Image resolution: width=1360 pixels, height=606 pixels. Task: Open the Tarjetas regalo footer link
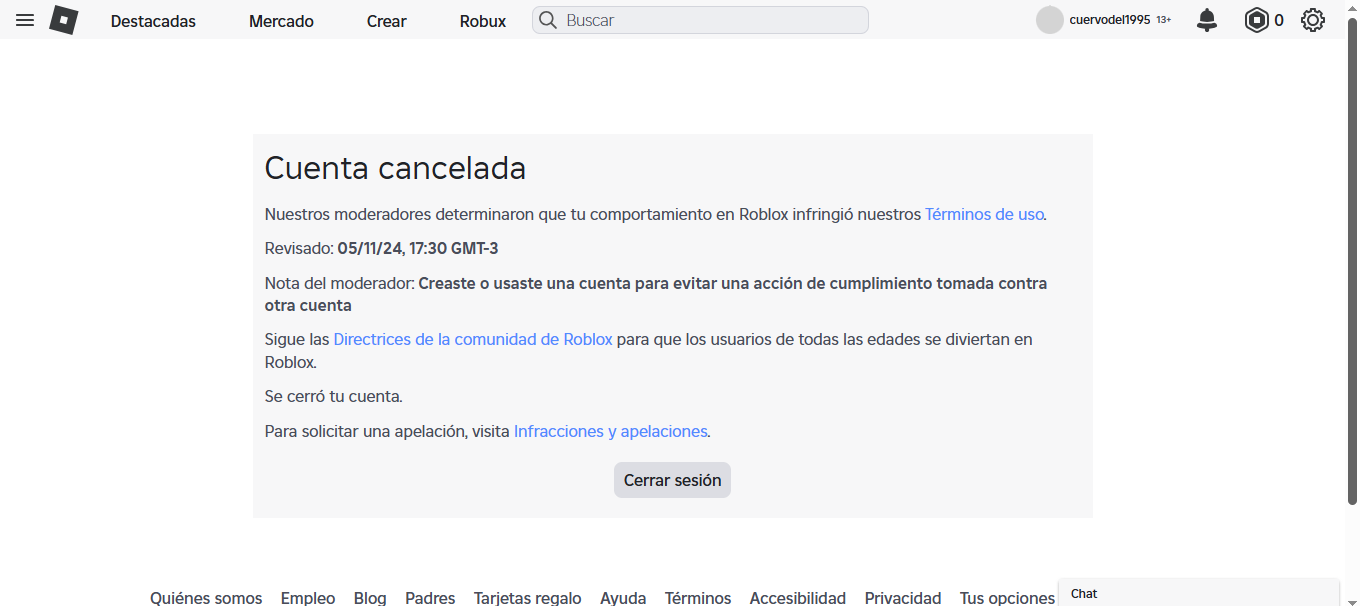click(x=528, y=598)
